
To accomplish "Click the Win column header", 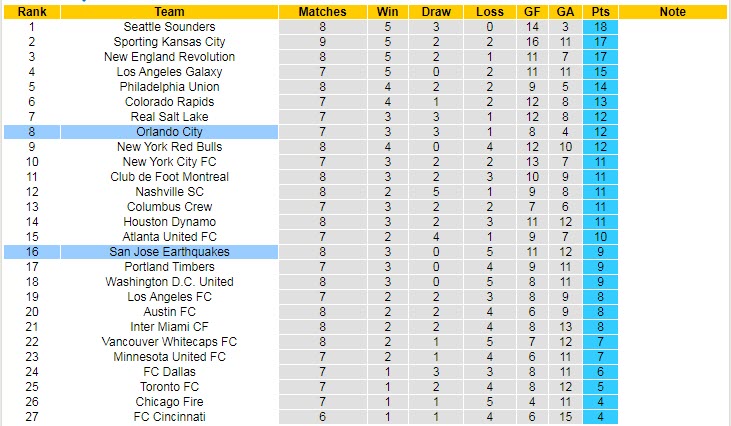I will (x=387, y=12).
